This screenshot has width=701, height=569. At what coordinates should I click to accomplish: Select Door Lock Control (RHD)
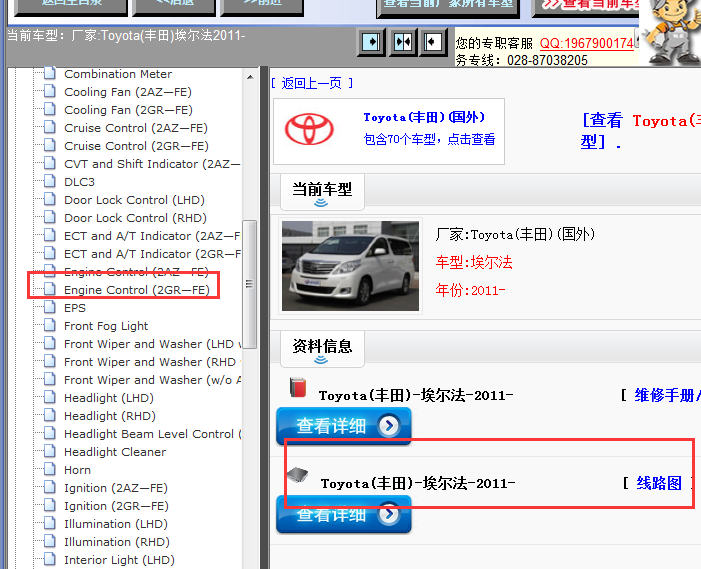[x=135, y=218]
